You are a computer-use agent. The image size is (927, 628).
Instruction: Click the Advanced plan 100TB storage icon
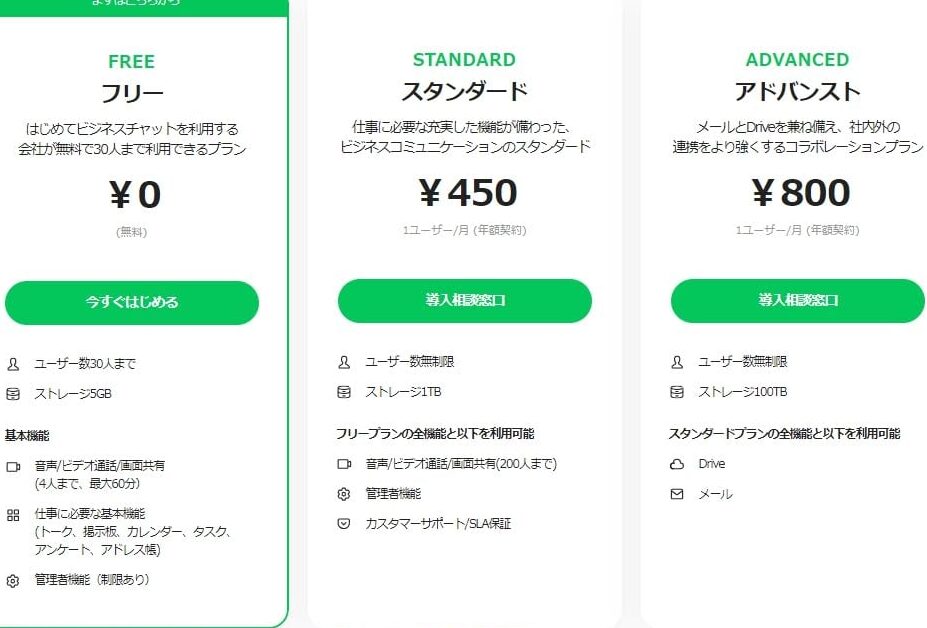677,392
